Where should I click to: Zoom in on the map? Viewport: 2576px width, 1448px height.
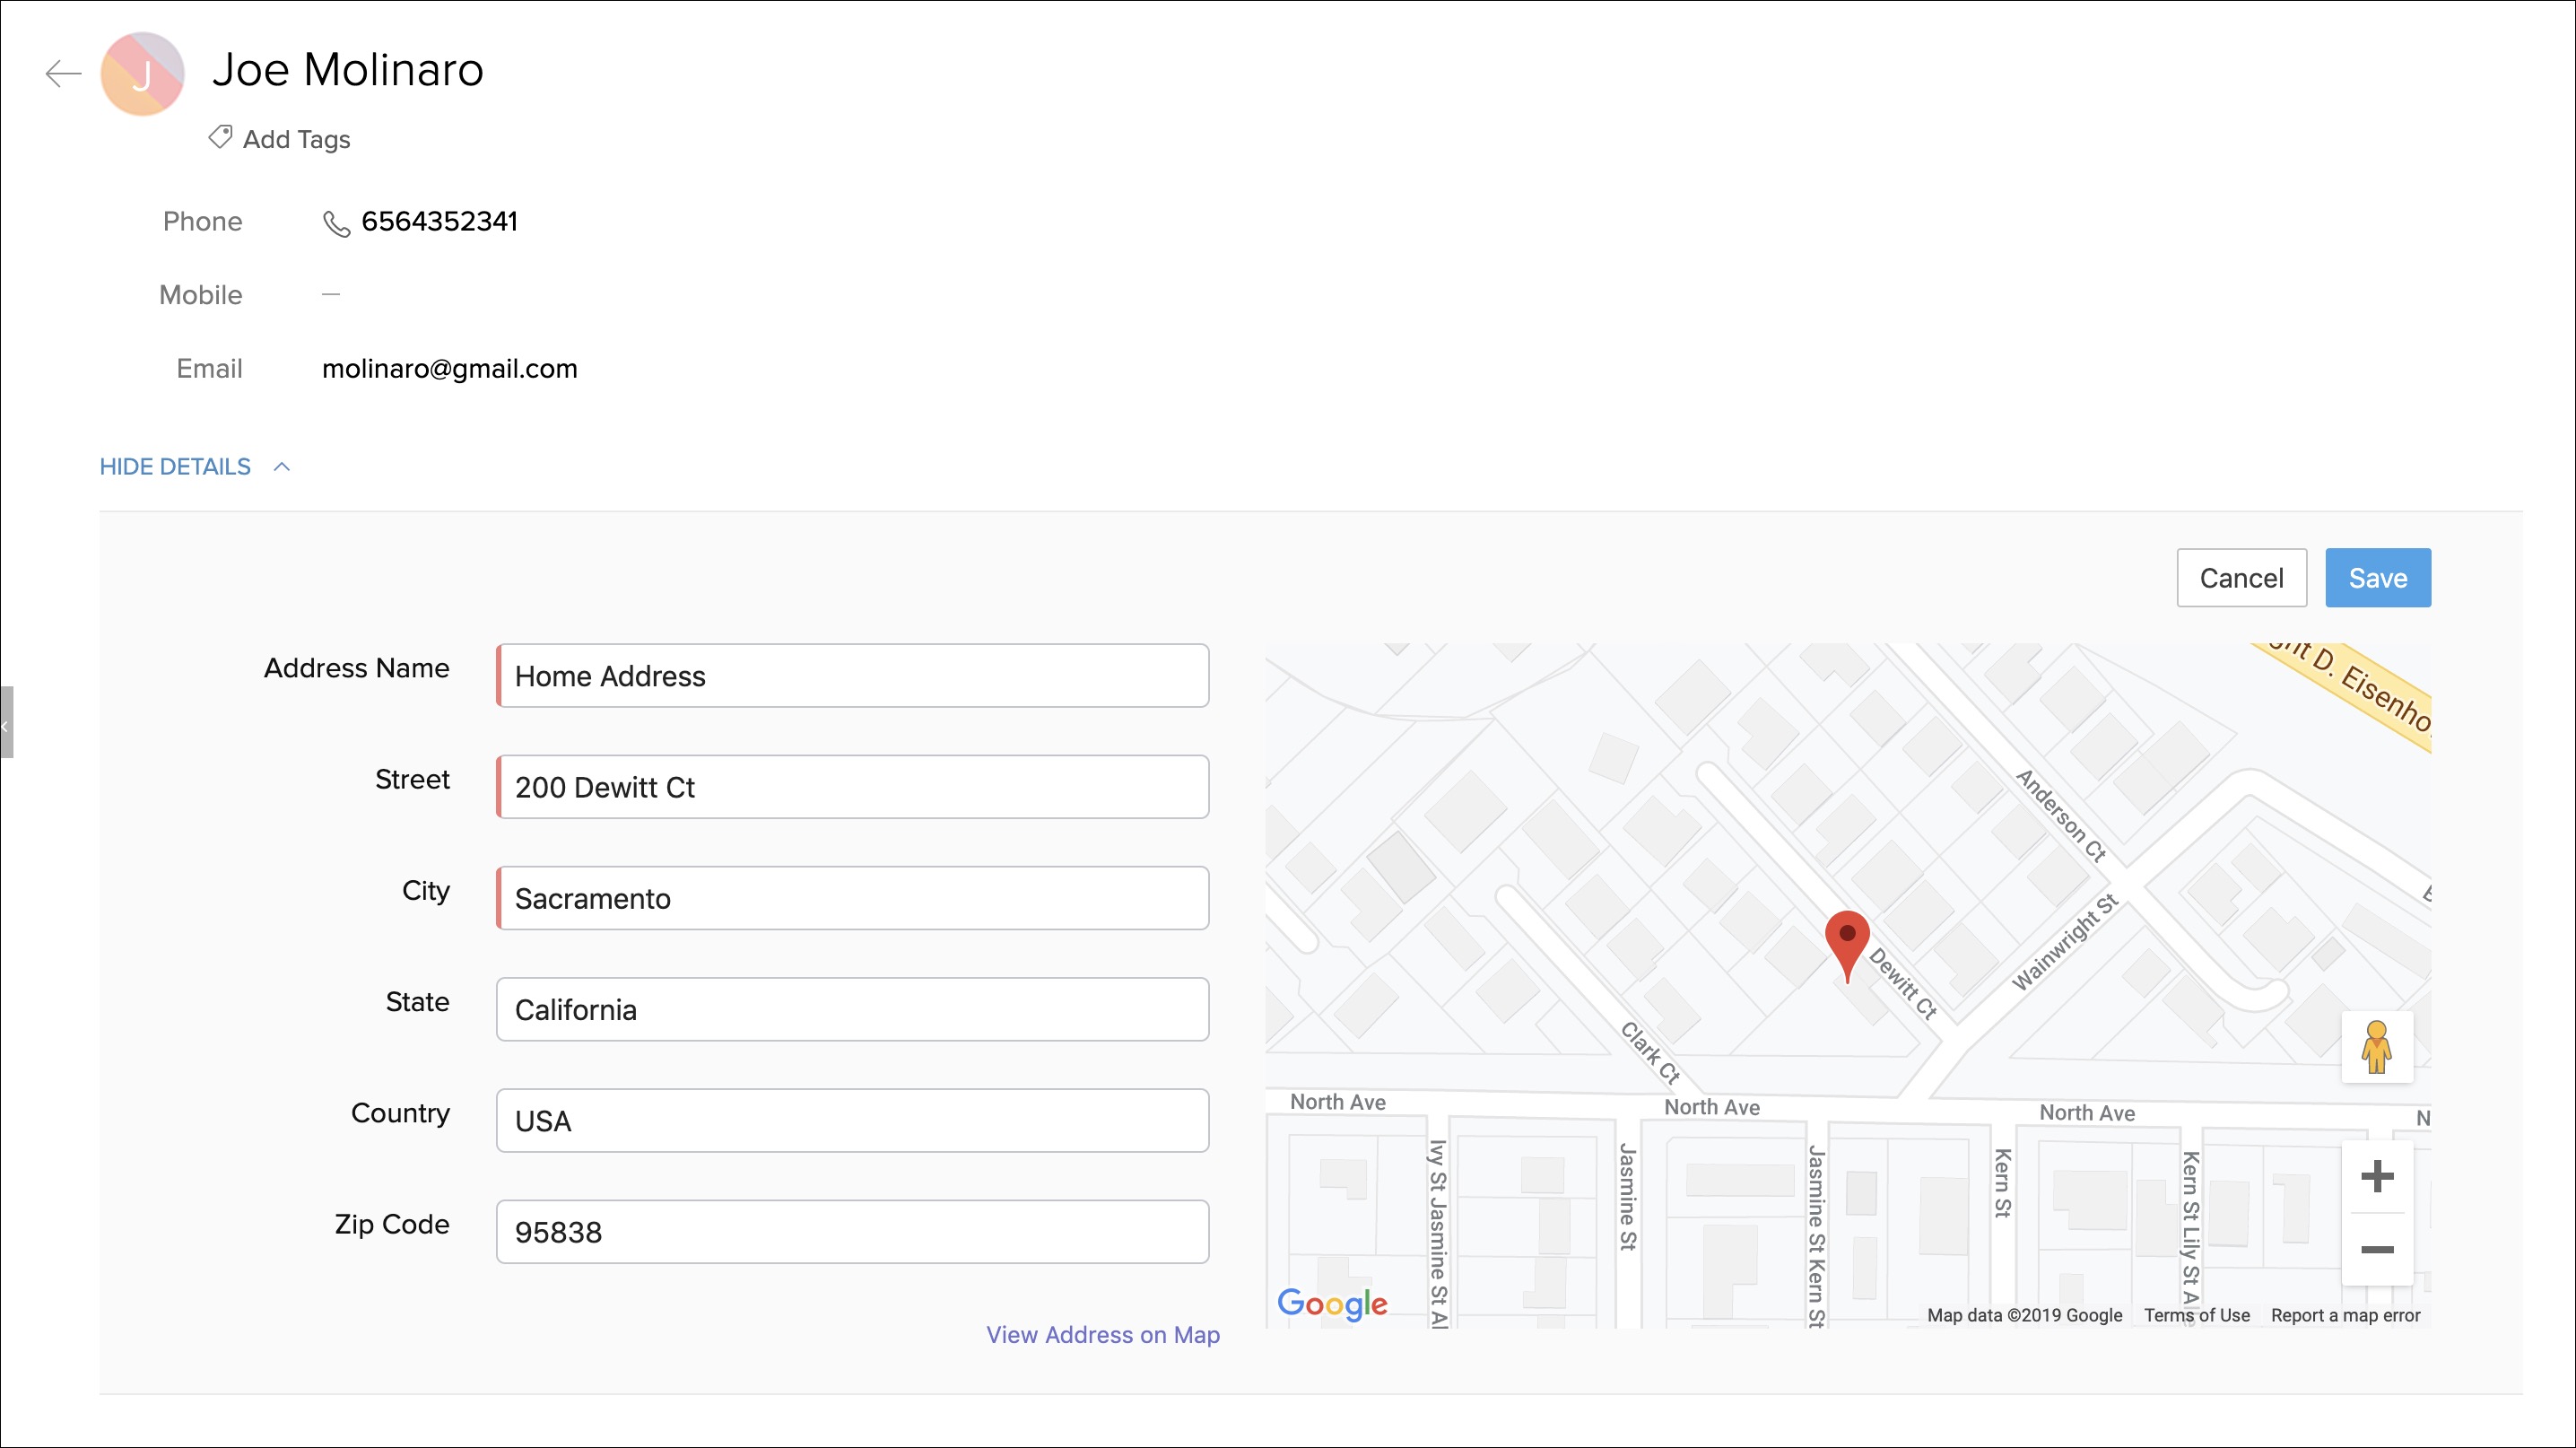(2376, 1176)
